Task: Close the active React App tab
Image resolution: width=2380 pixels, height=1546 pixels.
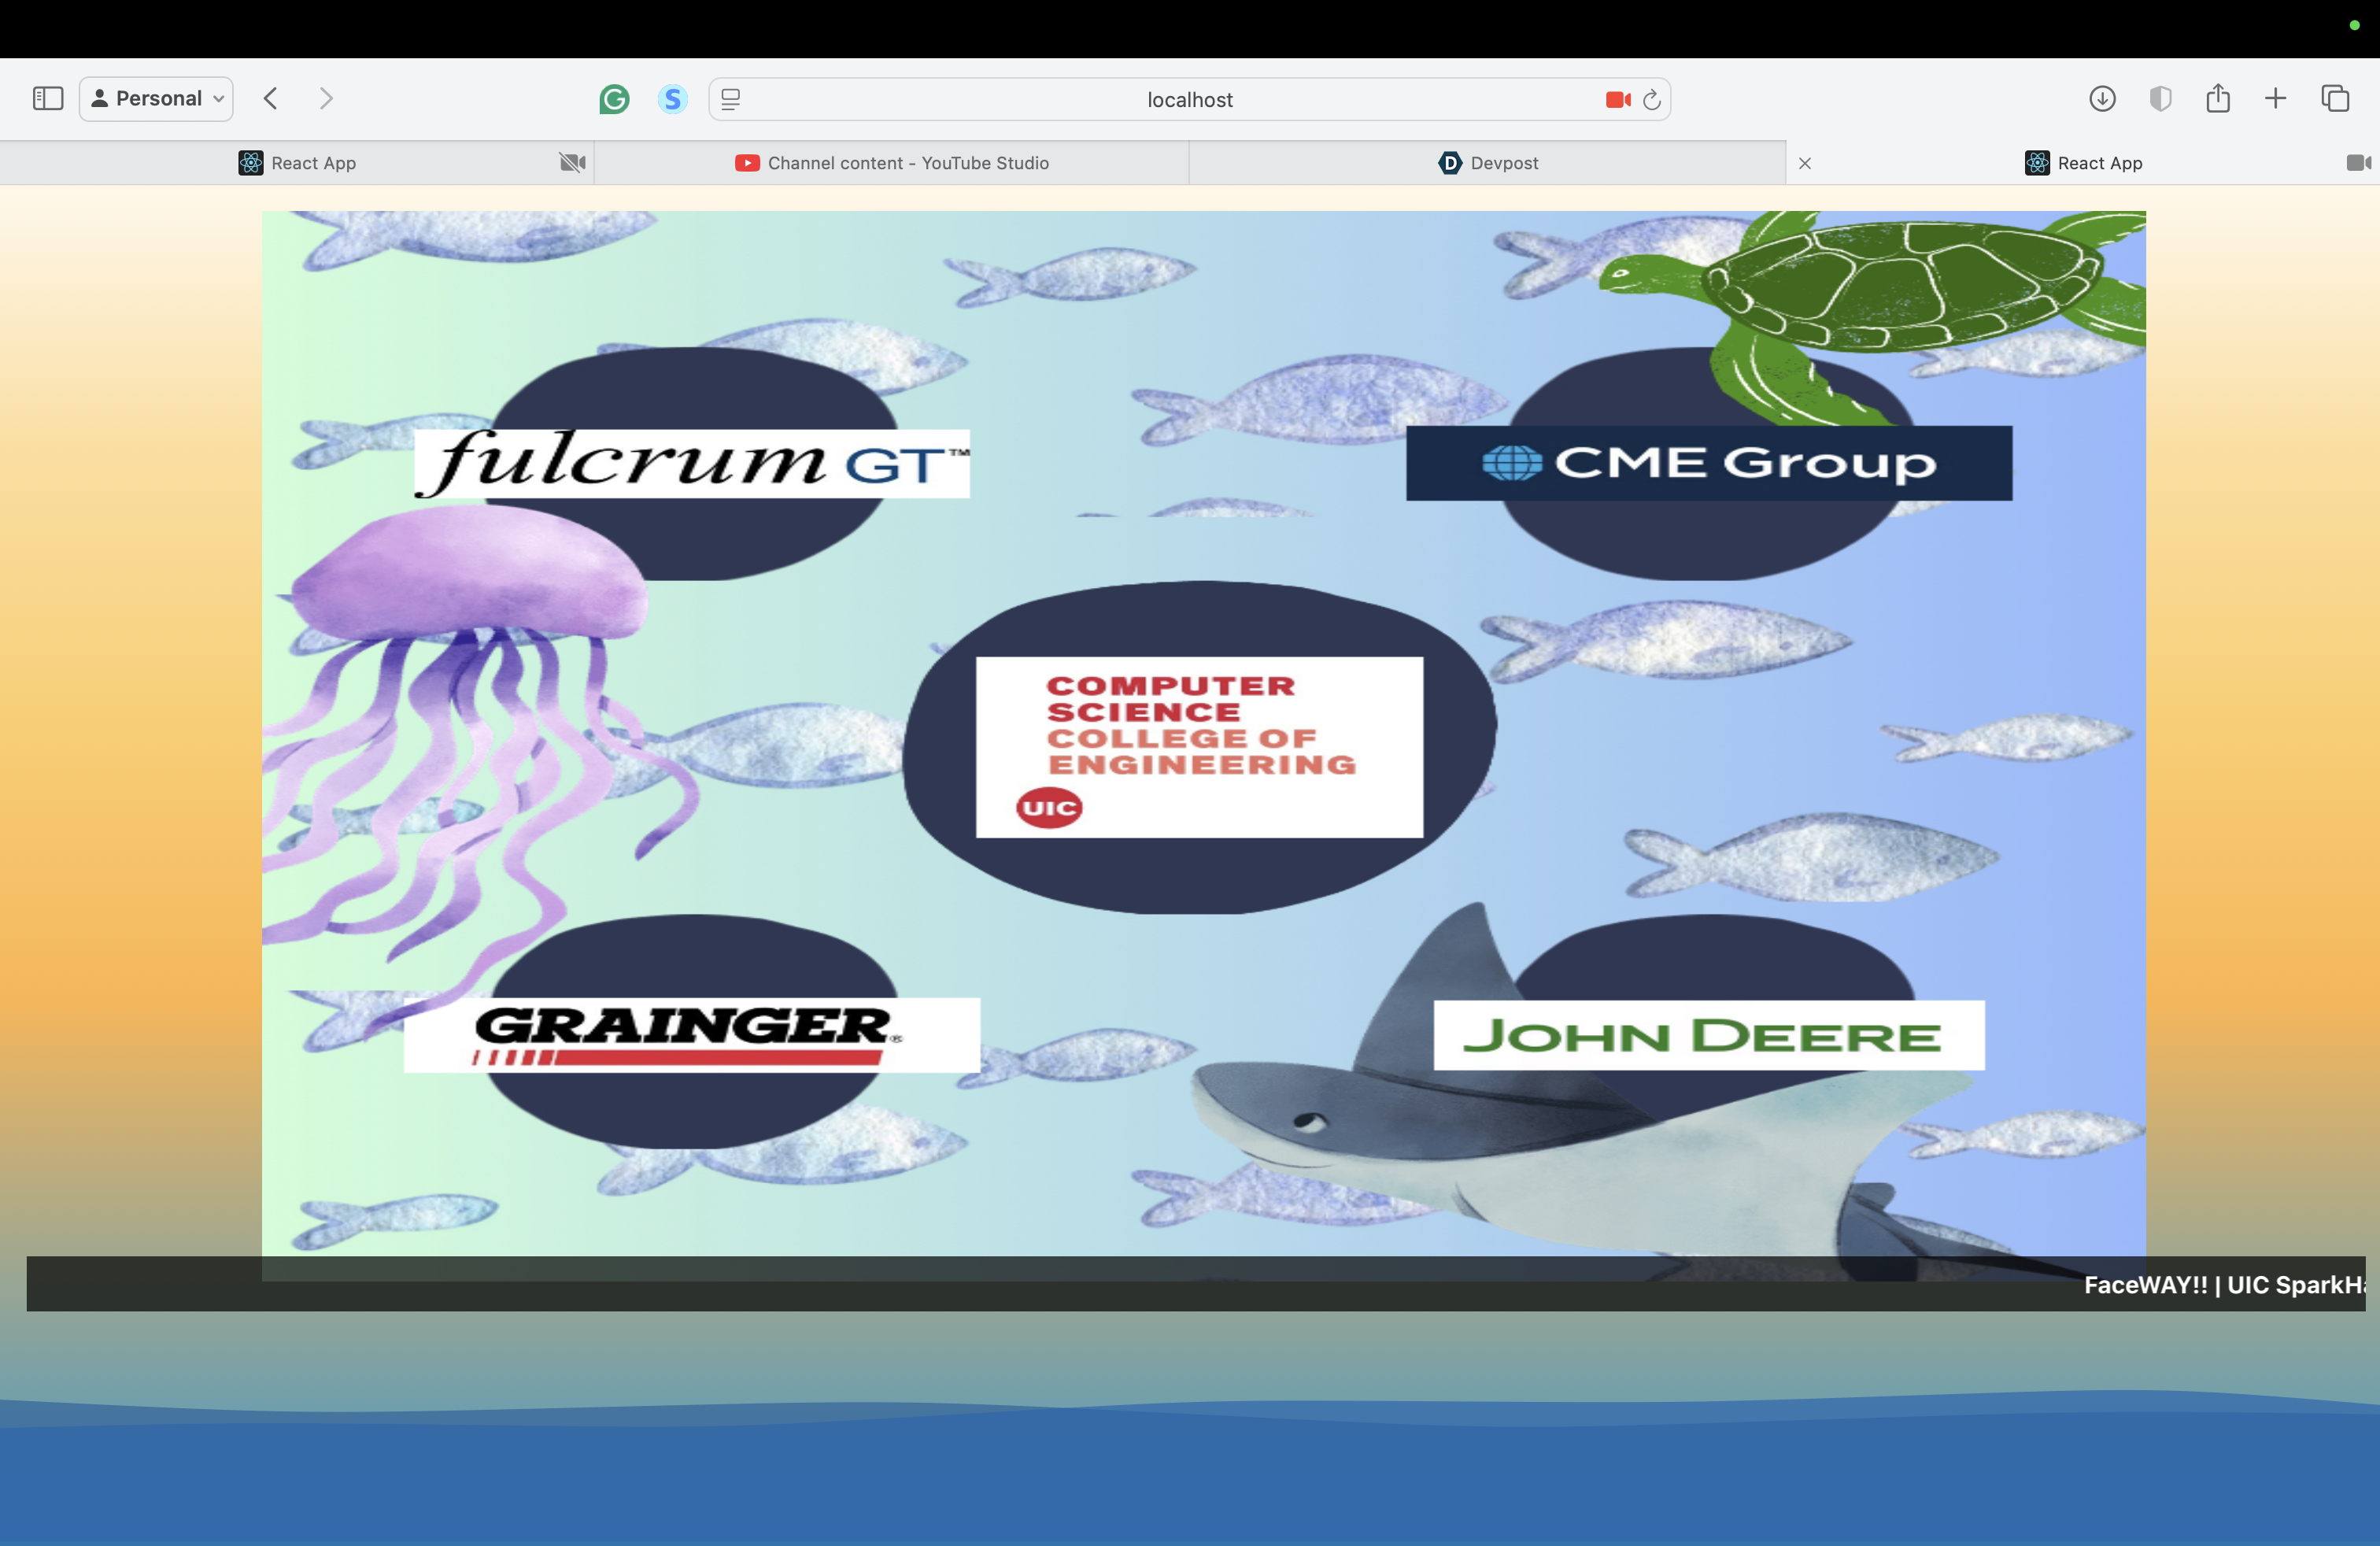Action: tap(1805, 163)
